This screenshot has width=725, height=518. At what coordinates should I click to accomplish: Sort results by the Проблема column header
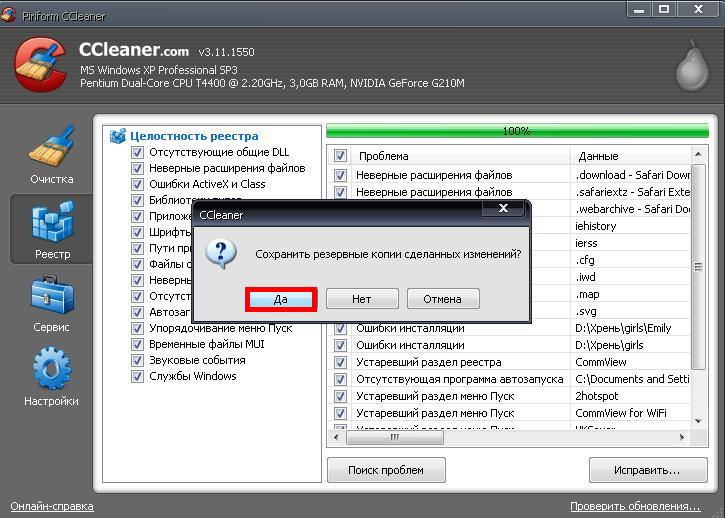460,156
